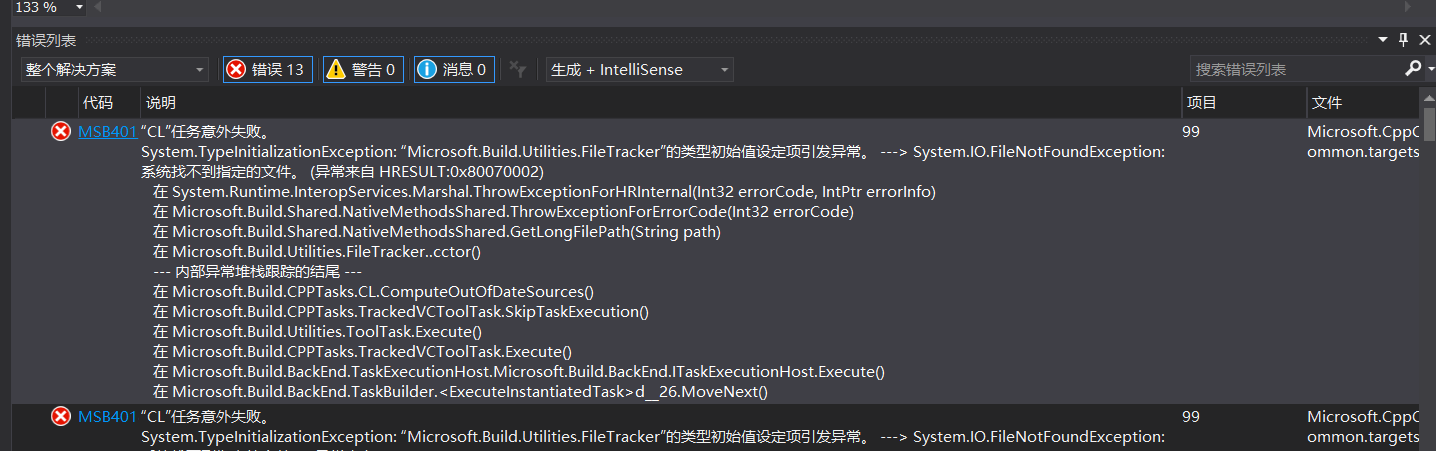
Task: Click the search magnifier icon
Action: click(x=1412, y=69)
